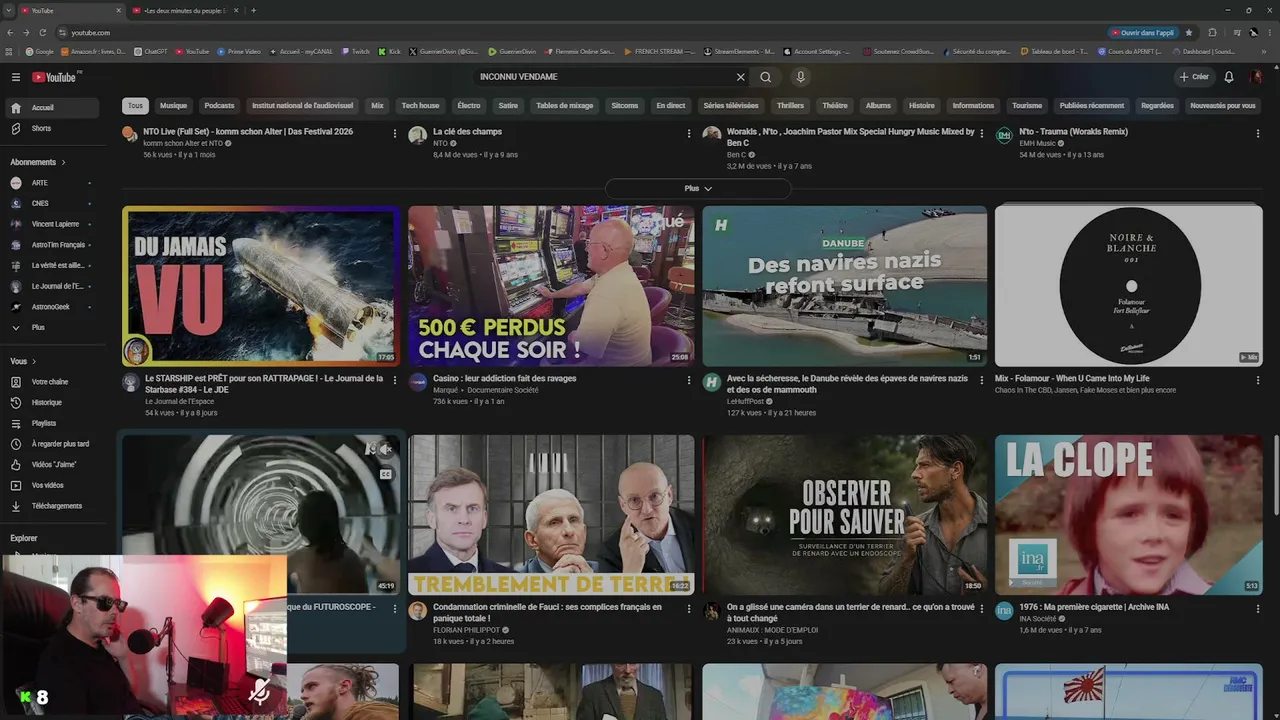The height and width of the screenshot is (720, 1280).
Task: Open the Noire & Blanche mix thumbnail
Action: [1129, 286]
